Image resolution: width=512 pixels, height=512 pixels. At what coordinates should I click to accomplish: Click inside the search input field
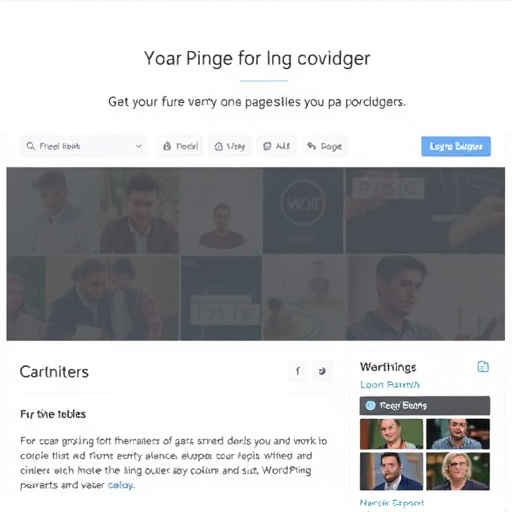click(x=83, y=146)
